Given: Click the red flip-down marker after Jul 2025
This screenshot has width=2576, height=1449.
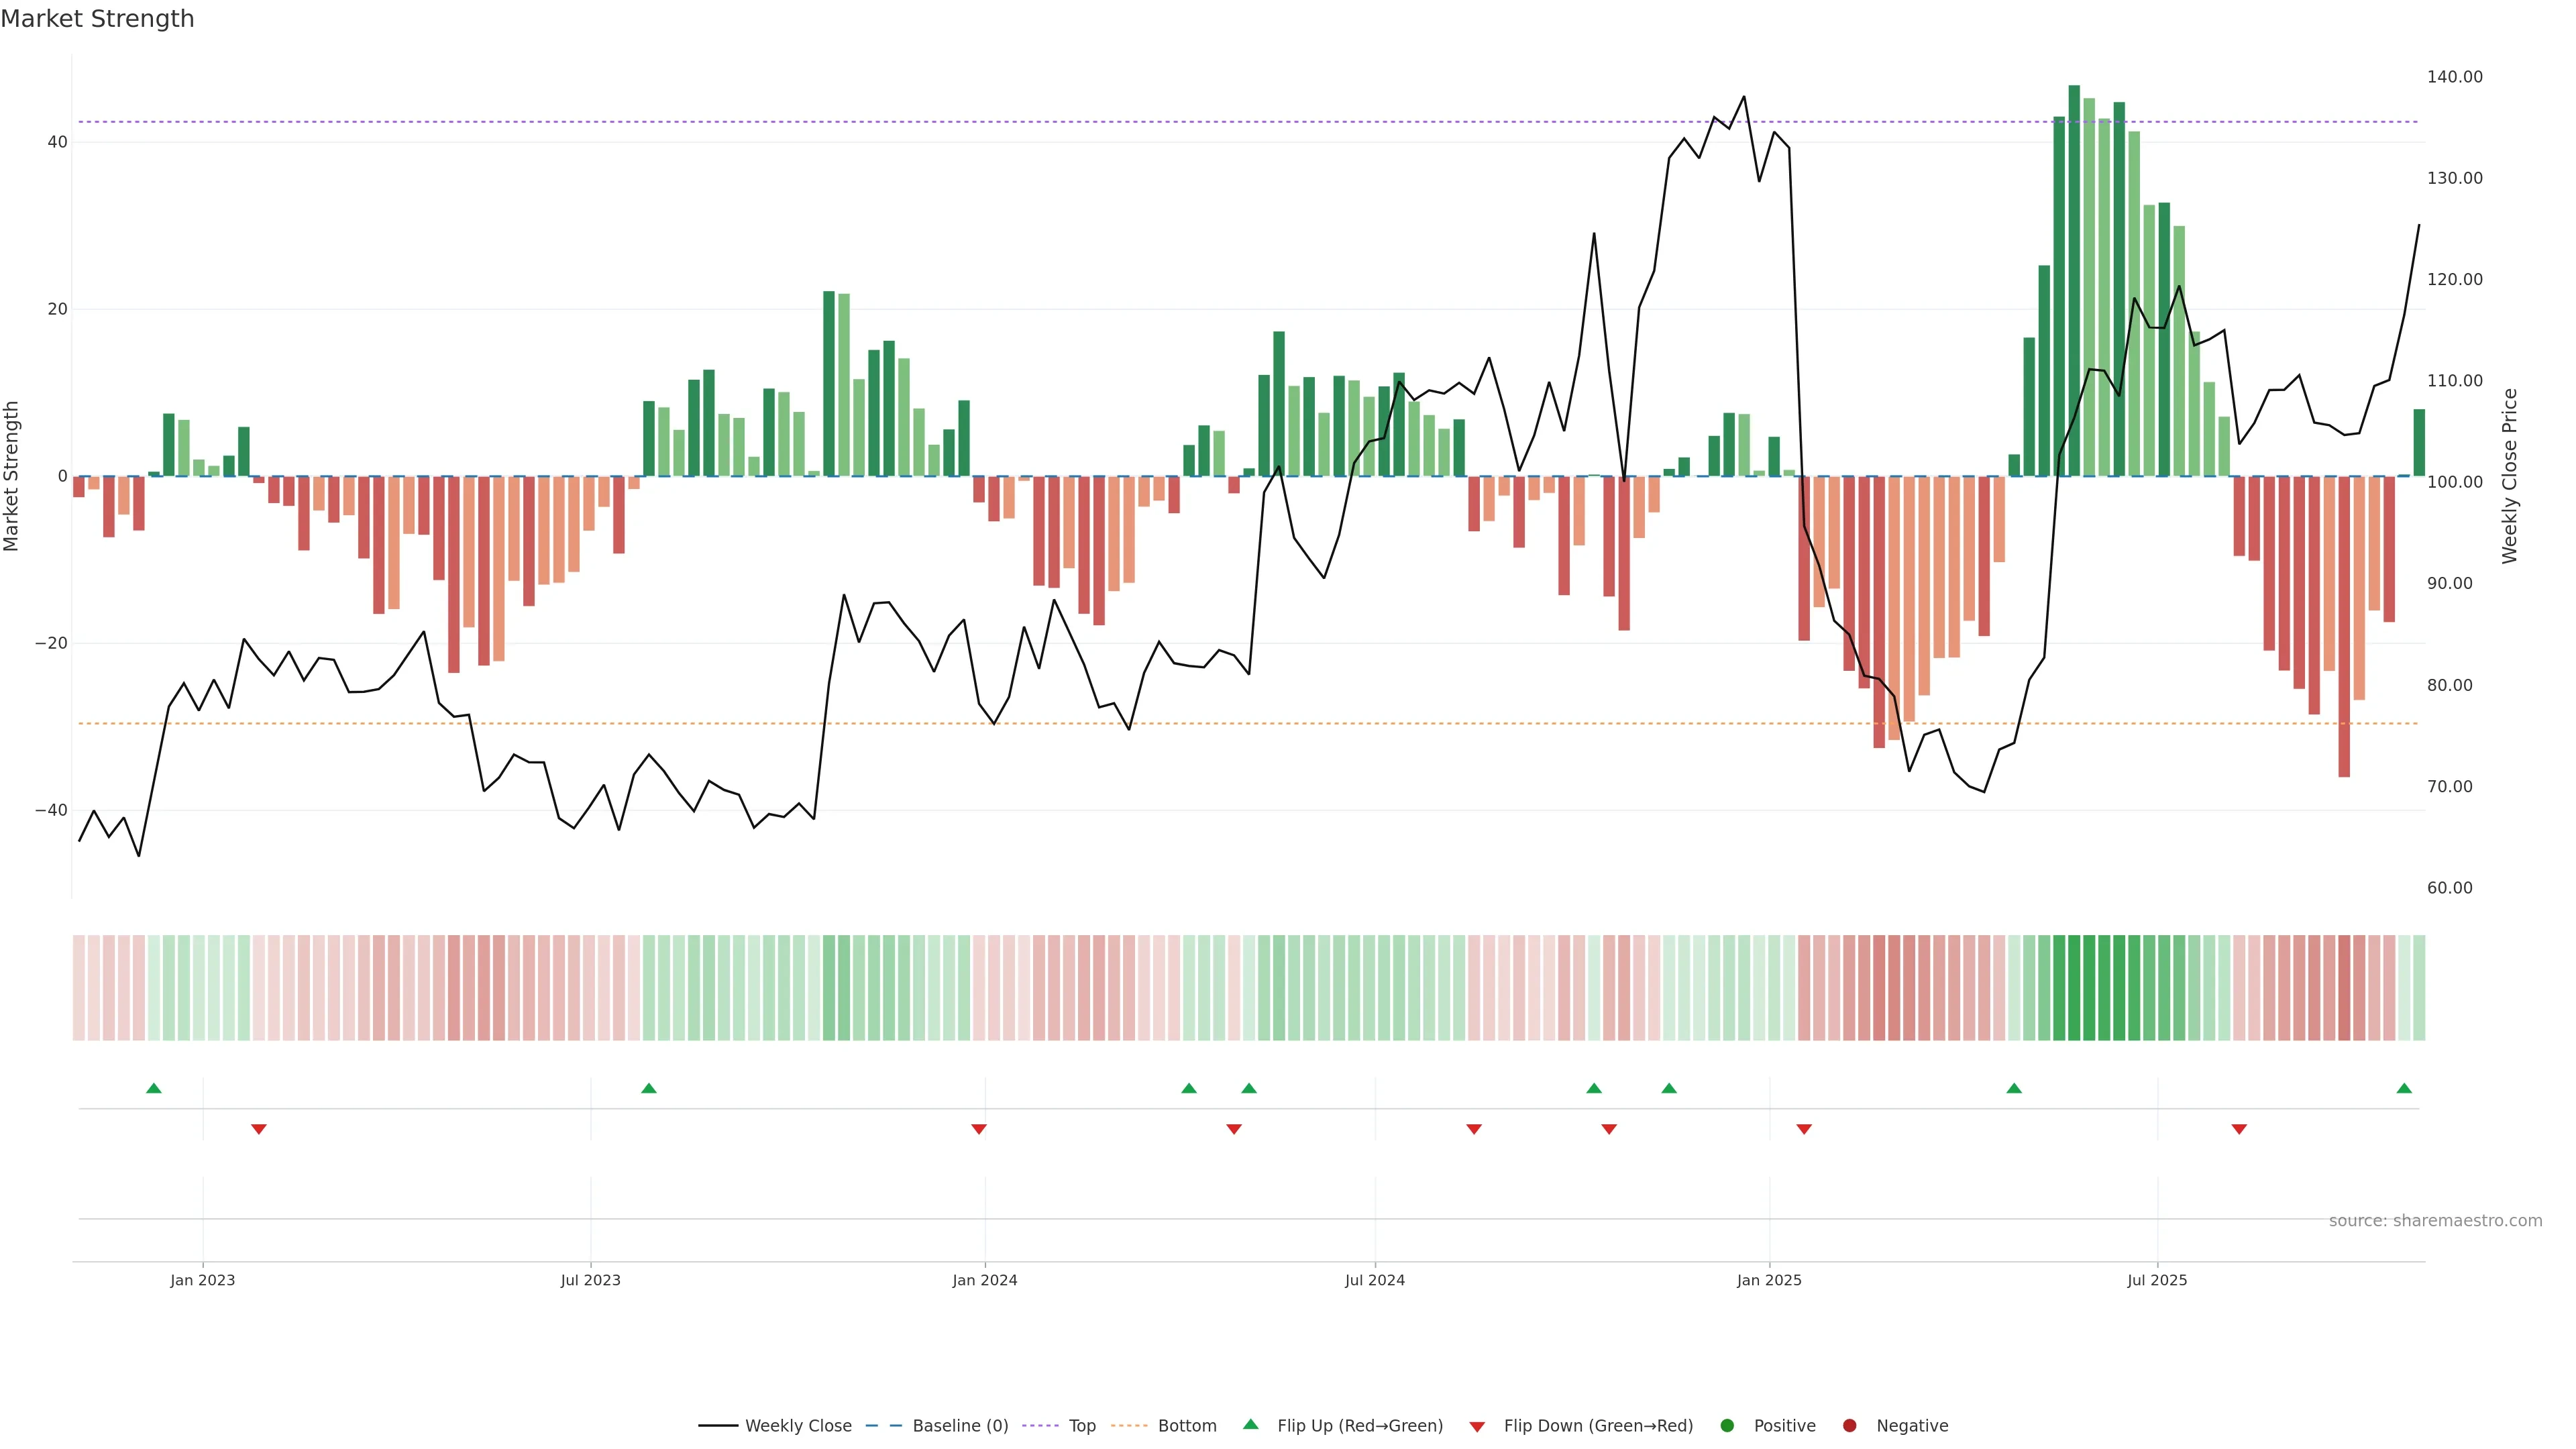Looking at the screenshot, I should click(x=2239, y=1129).
